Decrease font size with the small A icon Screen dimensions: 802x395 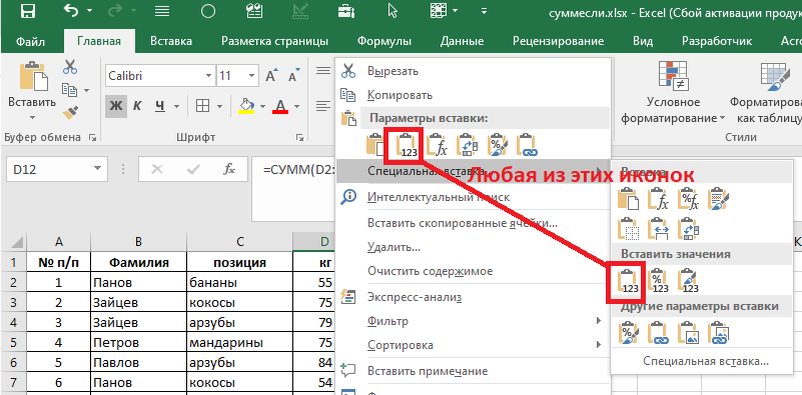(x=294, y=76)
